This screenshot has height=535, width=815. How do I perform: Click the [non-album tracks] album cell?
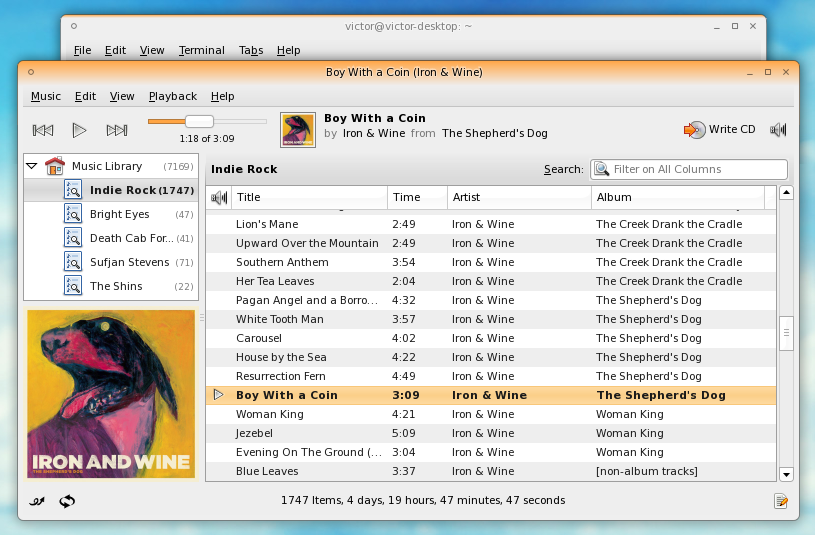tap(647, 471)
